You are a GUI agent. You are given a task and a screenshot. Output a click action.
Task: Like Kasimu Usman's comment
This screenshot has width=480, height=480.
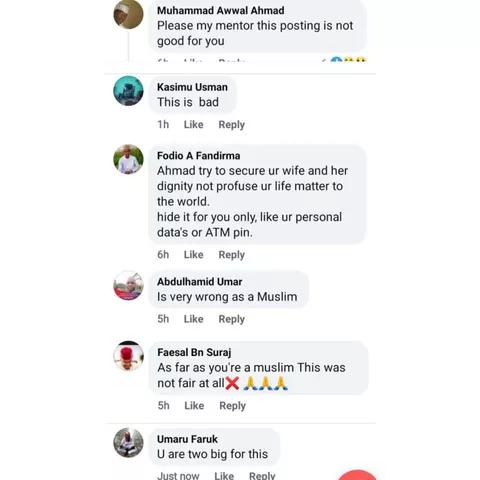[194, 124]
